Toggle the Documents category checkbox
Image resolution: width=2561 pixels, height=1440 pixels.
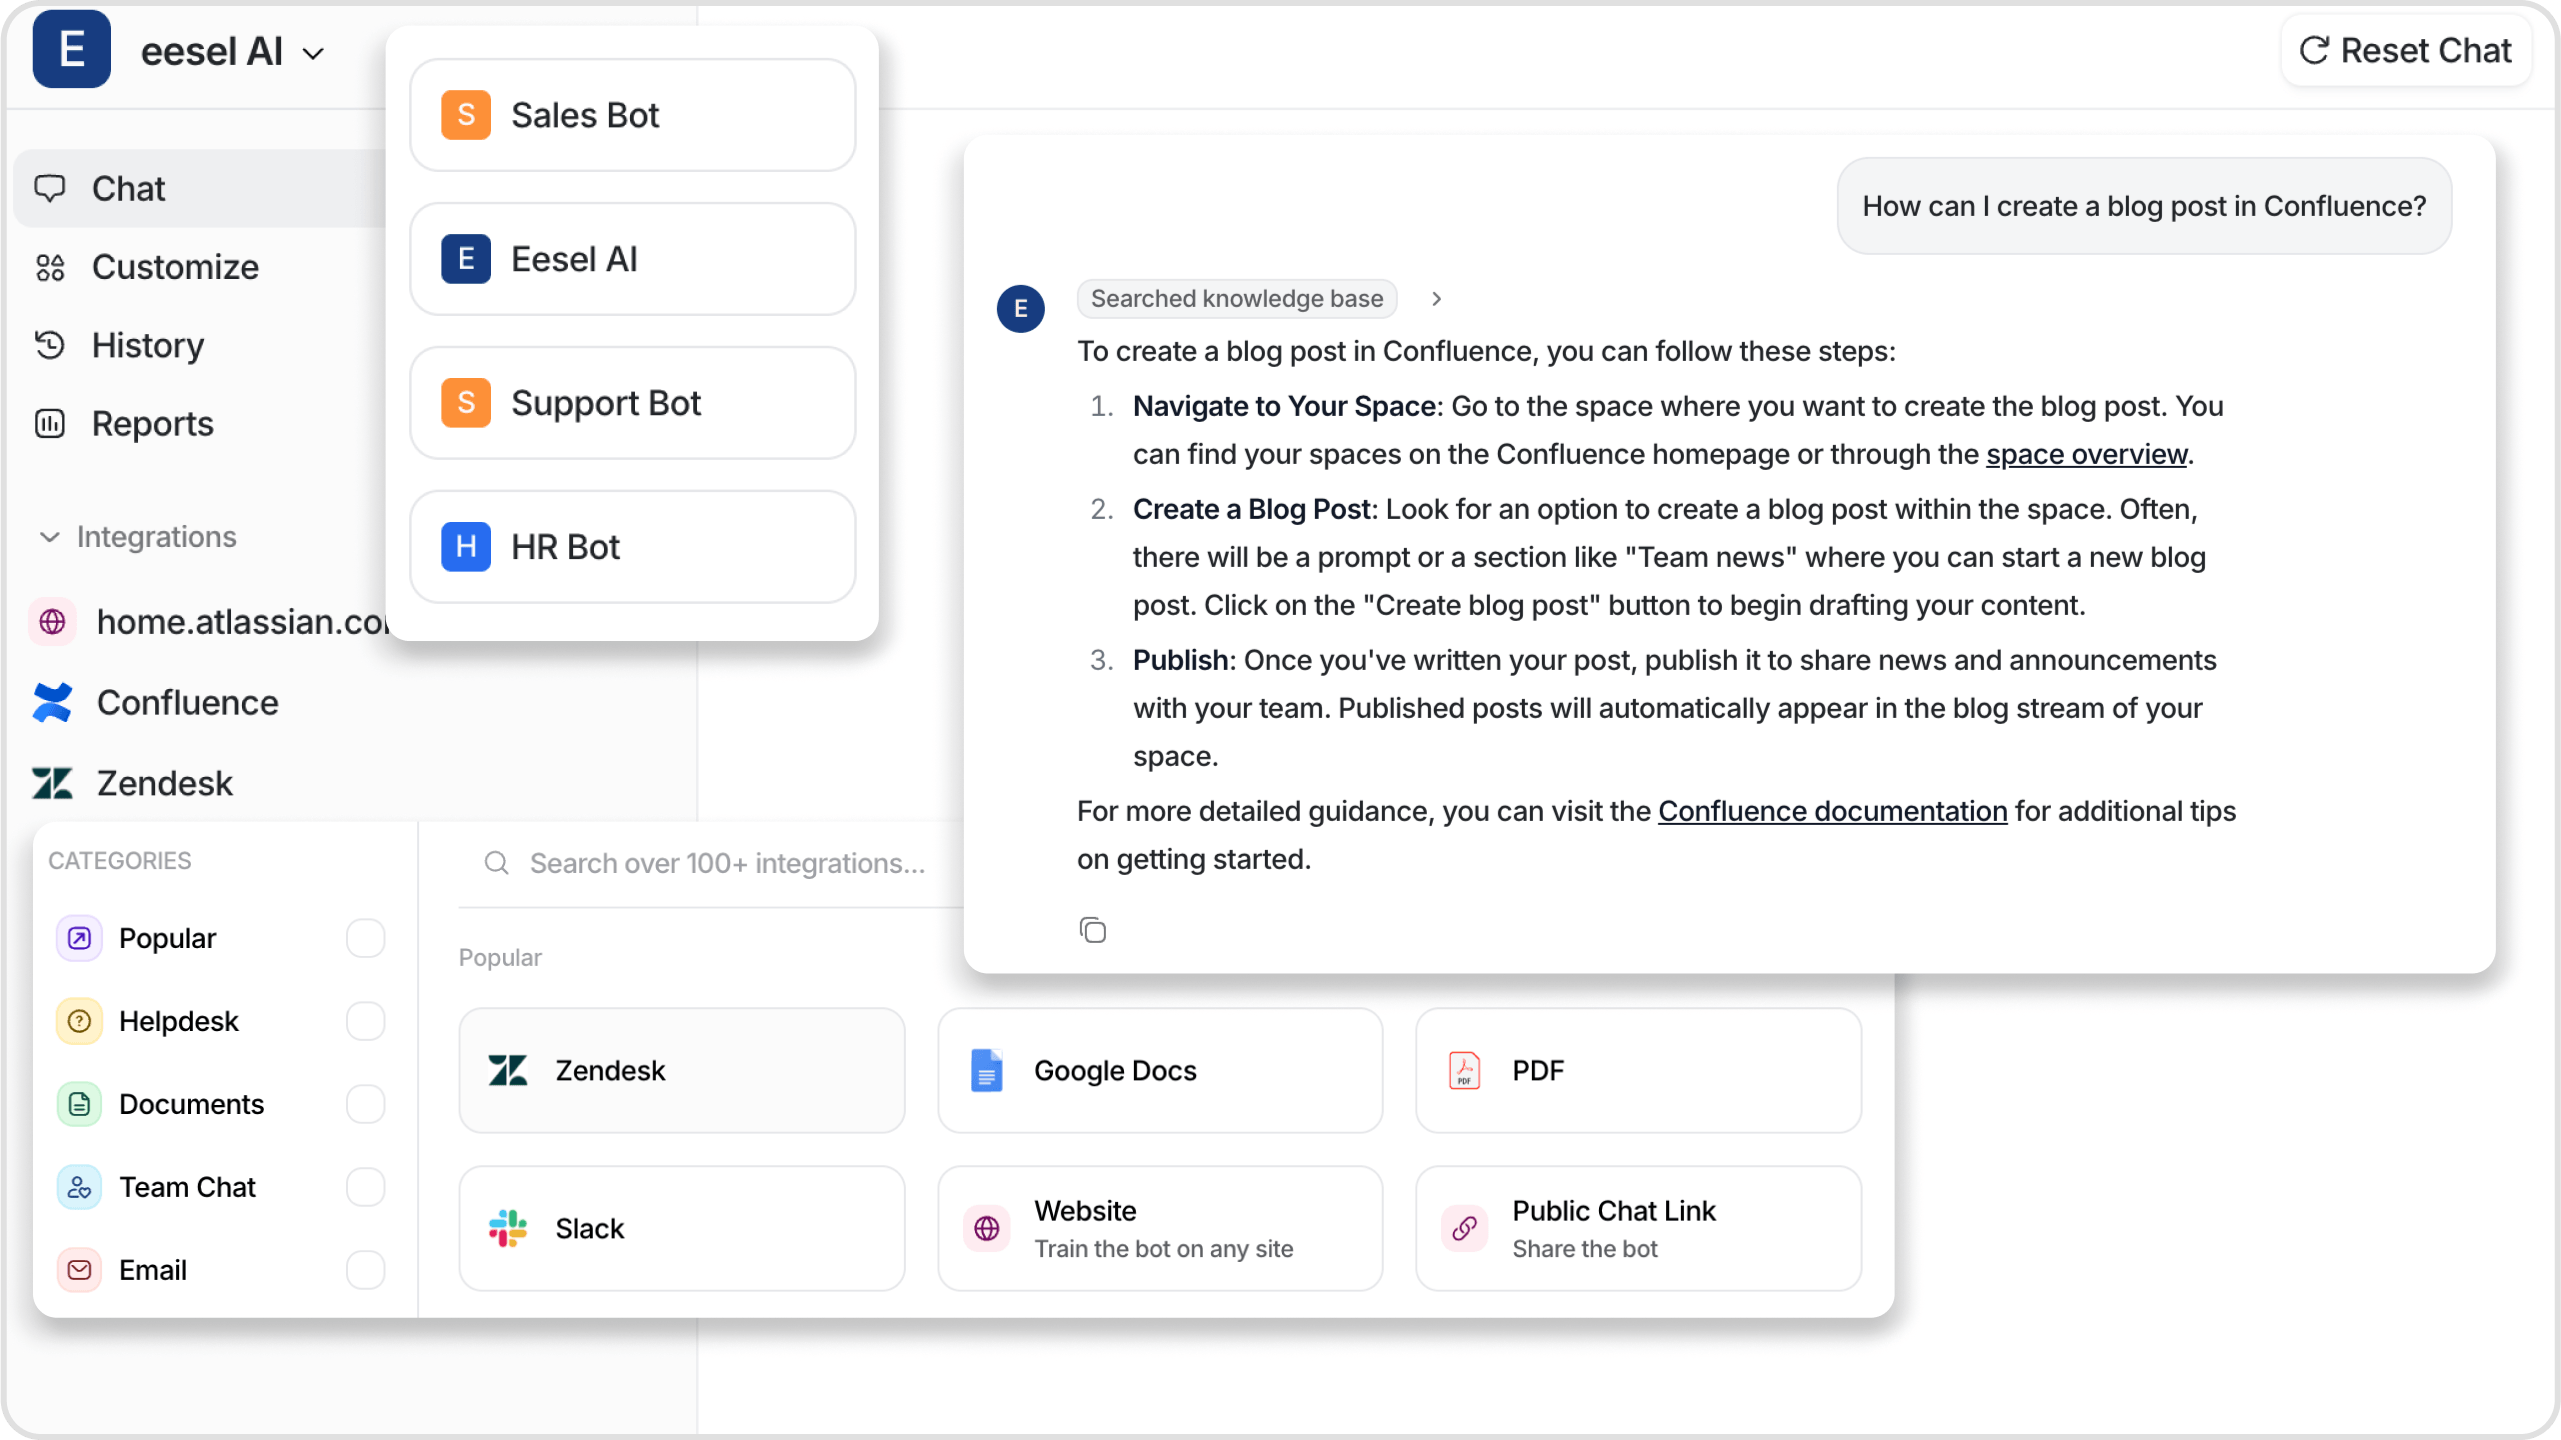366,1104
